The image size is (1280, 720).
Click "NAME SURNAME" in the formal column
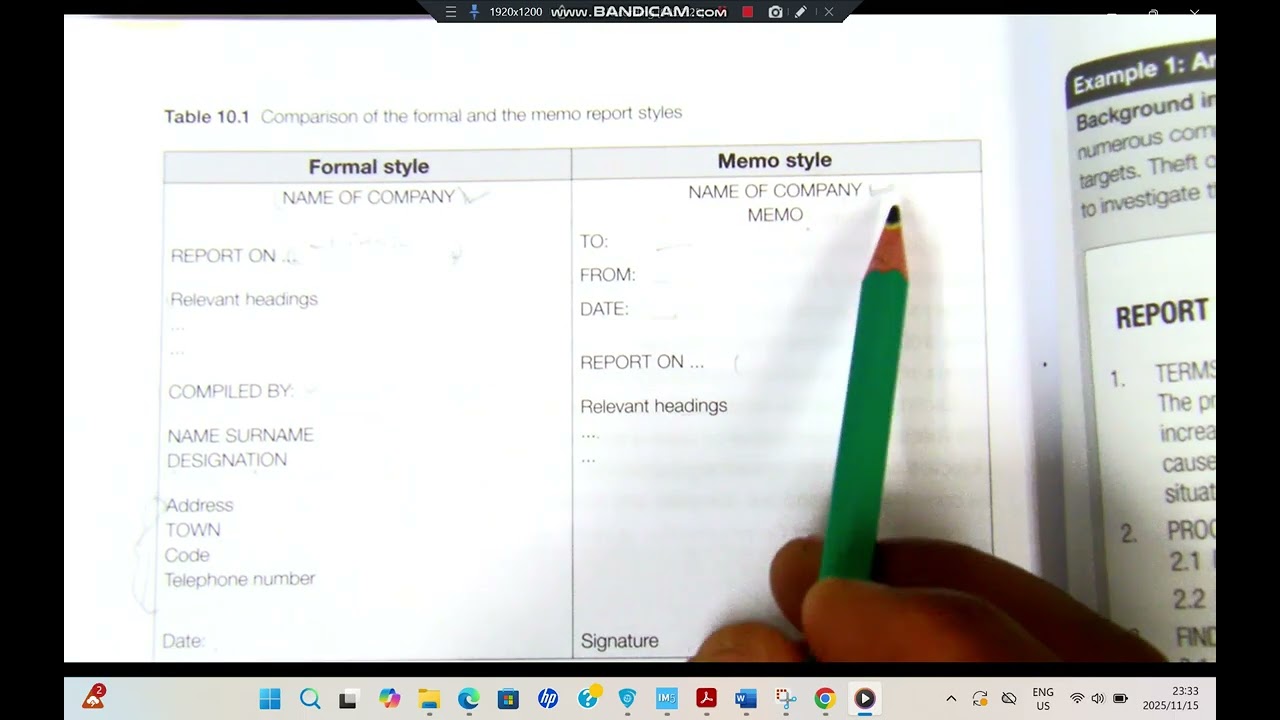tap(240, 435)
